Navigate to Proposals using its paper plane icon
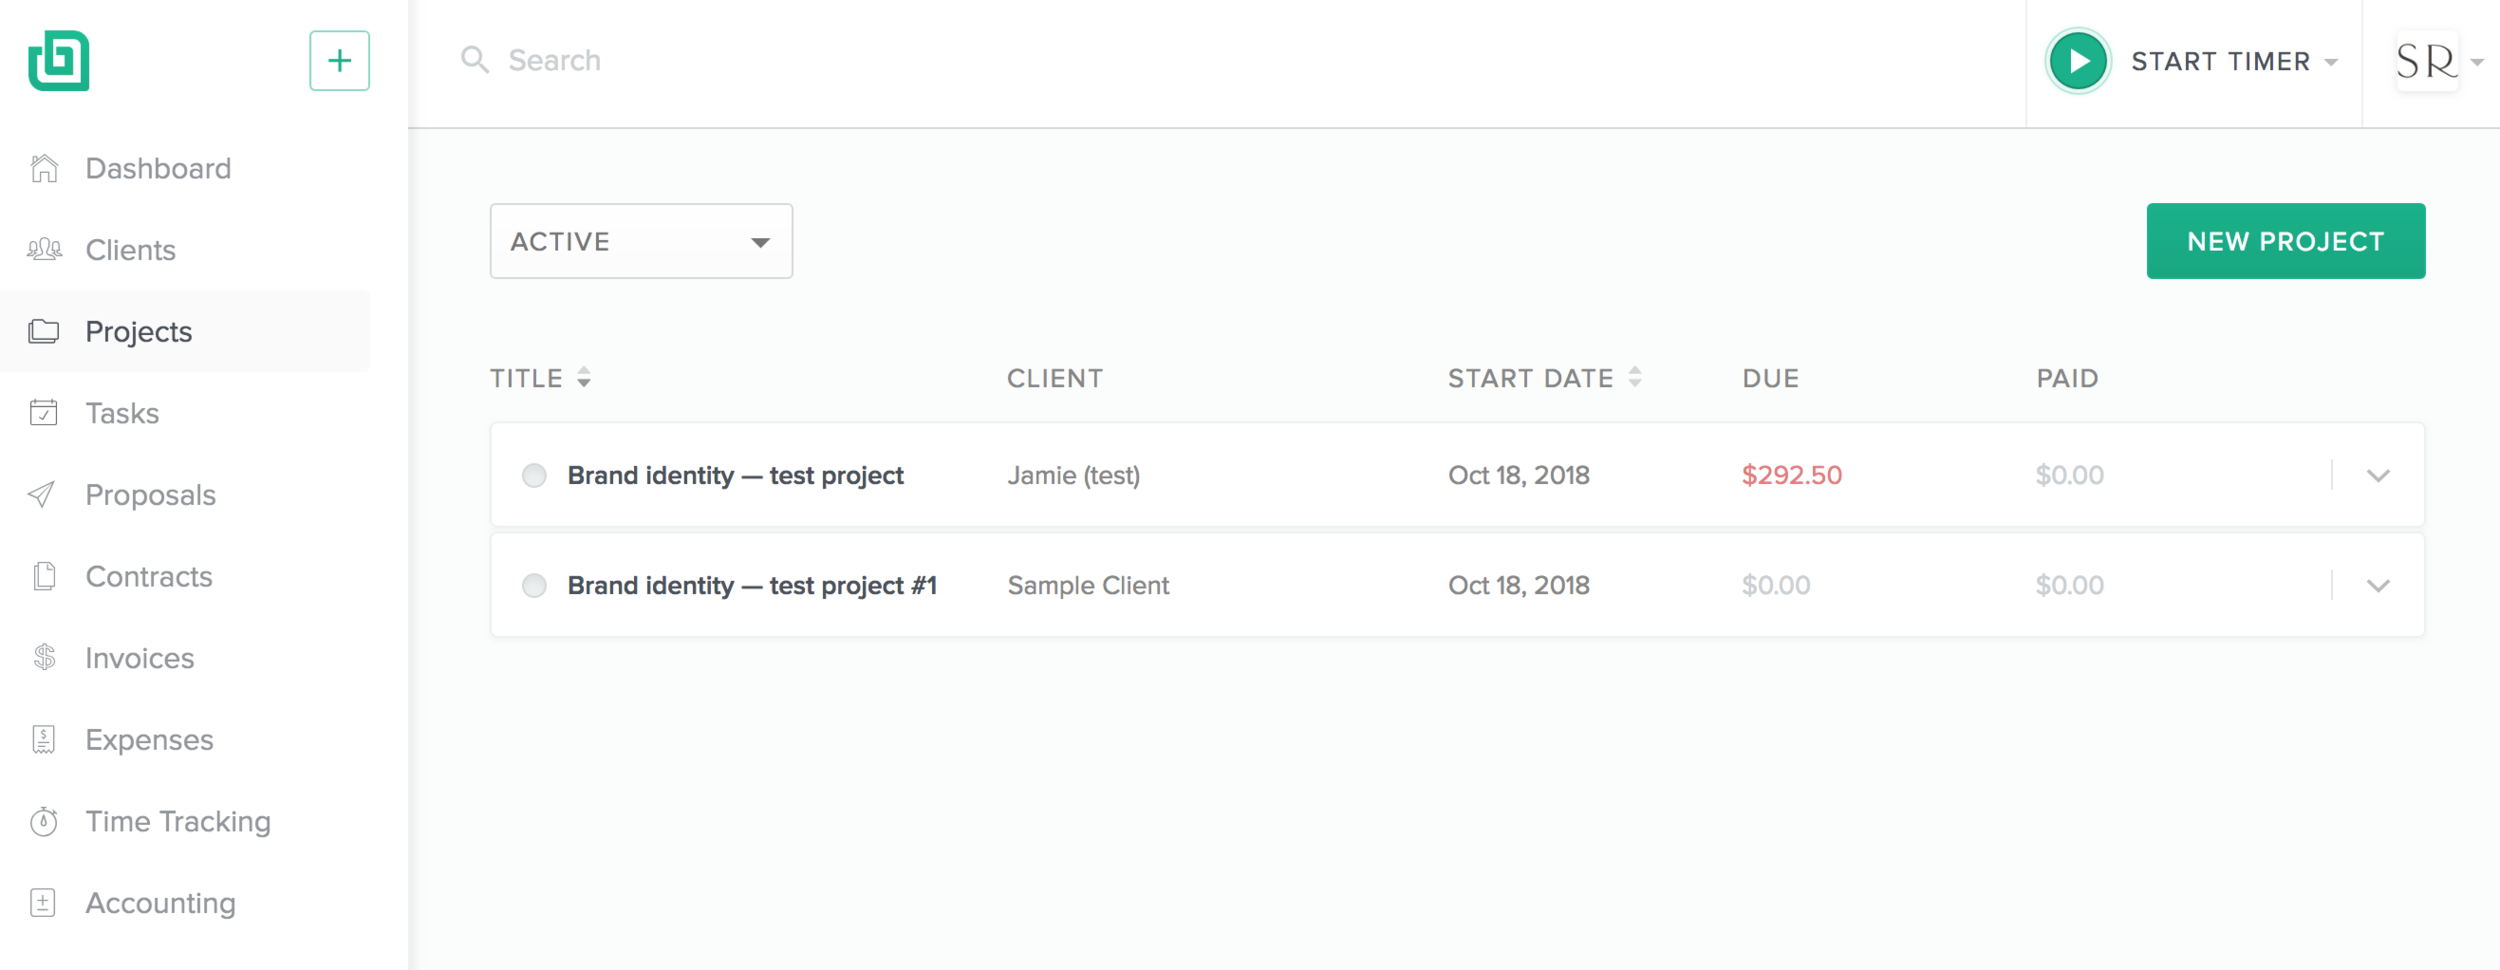This screenshot has width=2500, height=970. point(44,494)
